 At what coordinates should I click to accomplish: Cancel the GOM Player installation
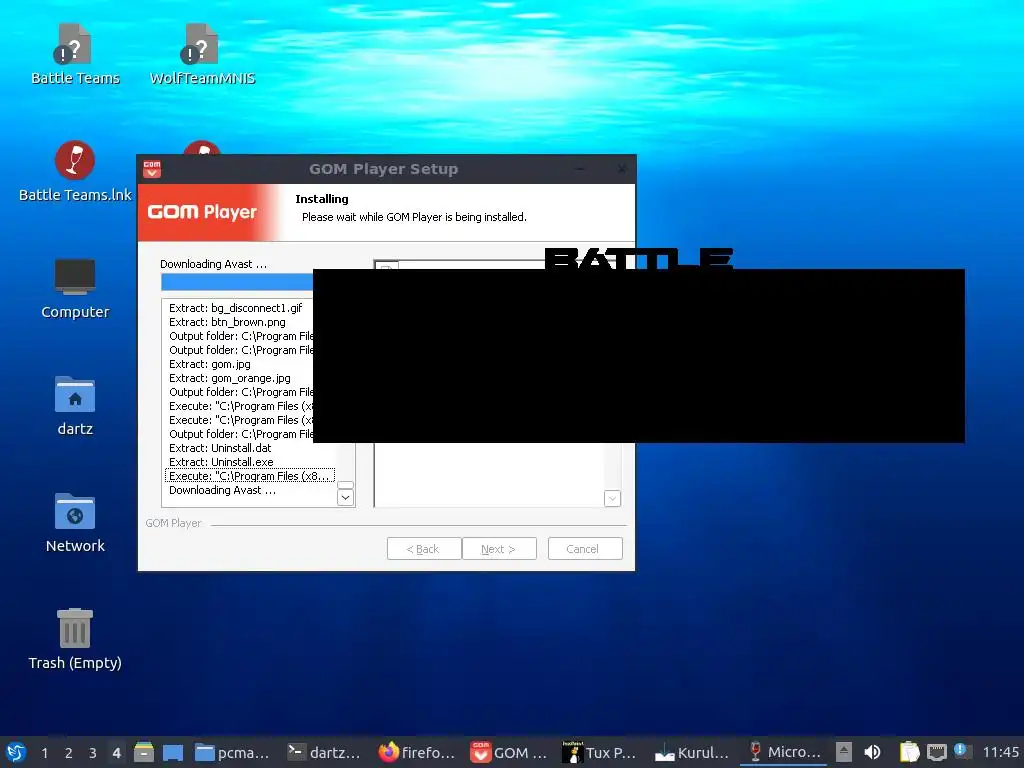coord(585,549)
